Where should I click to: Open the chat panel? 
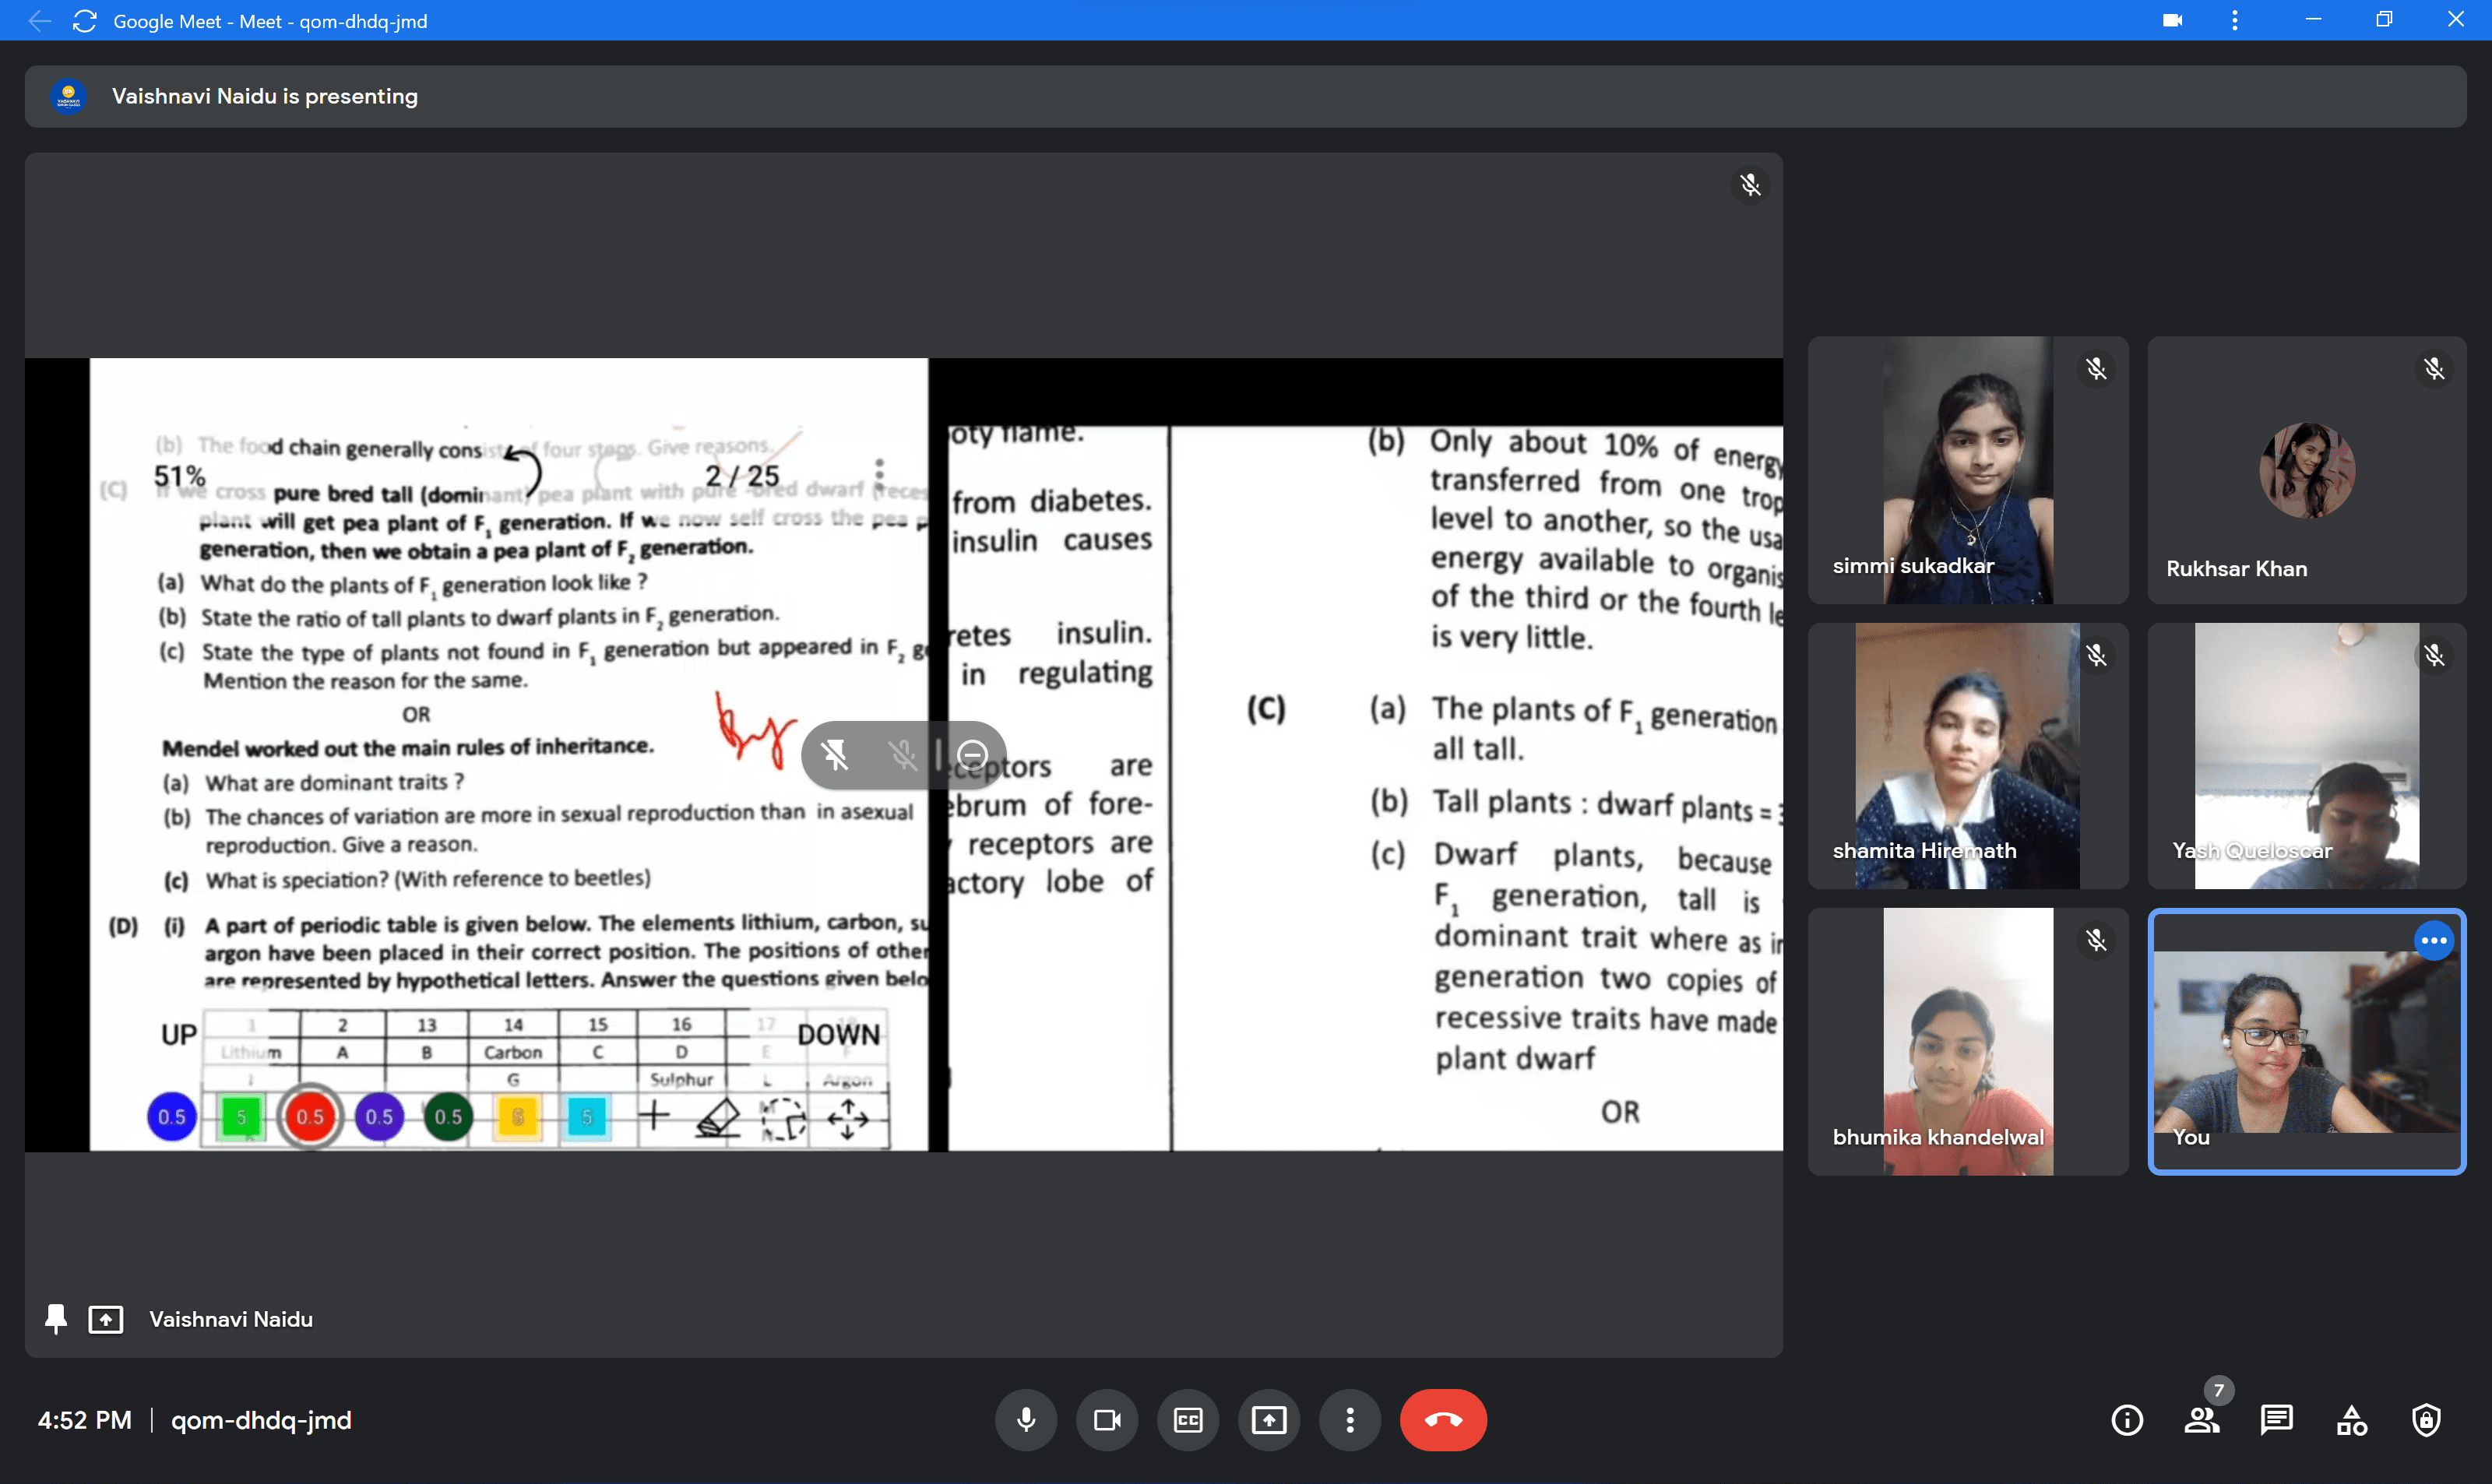coord(2276,1420)
